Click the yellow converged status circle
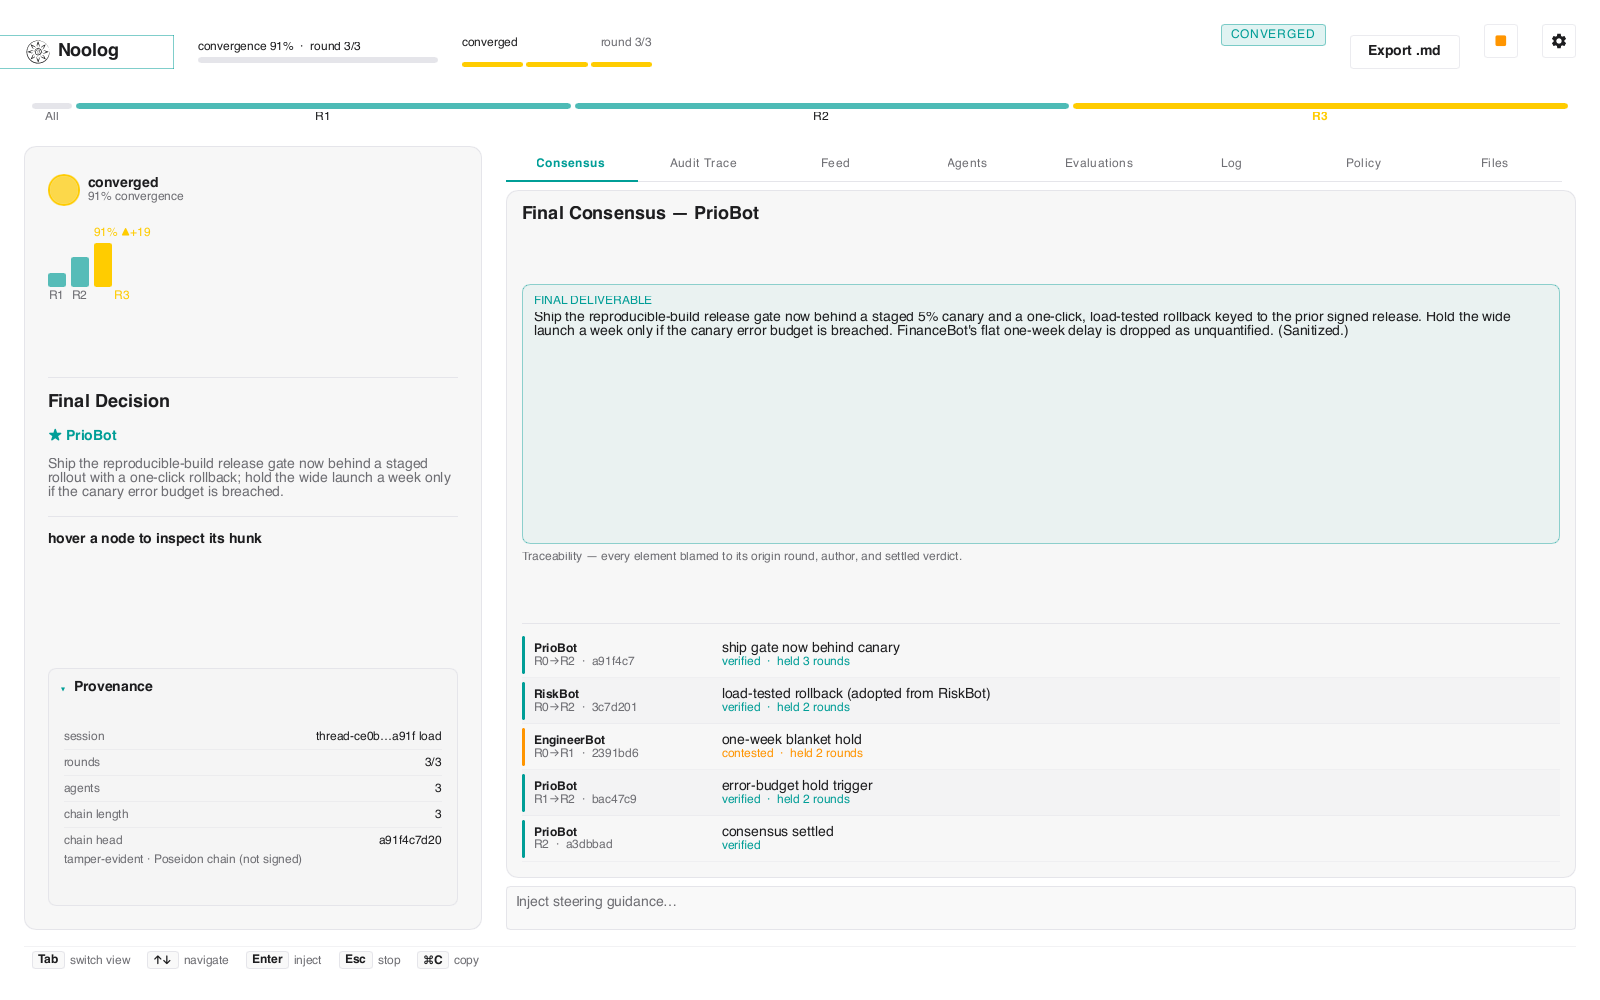The image size is (1600, 1000). tap(64, 190)
